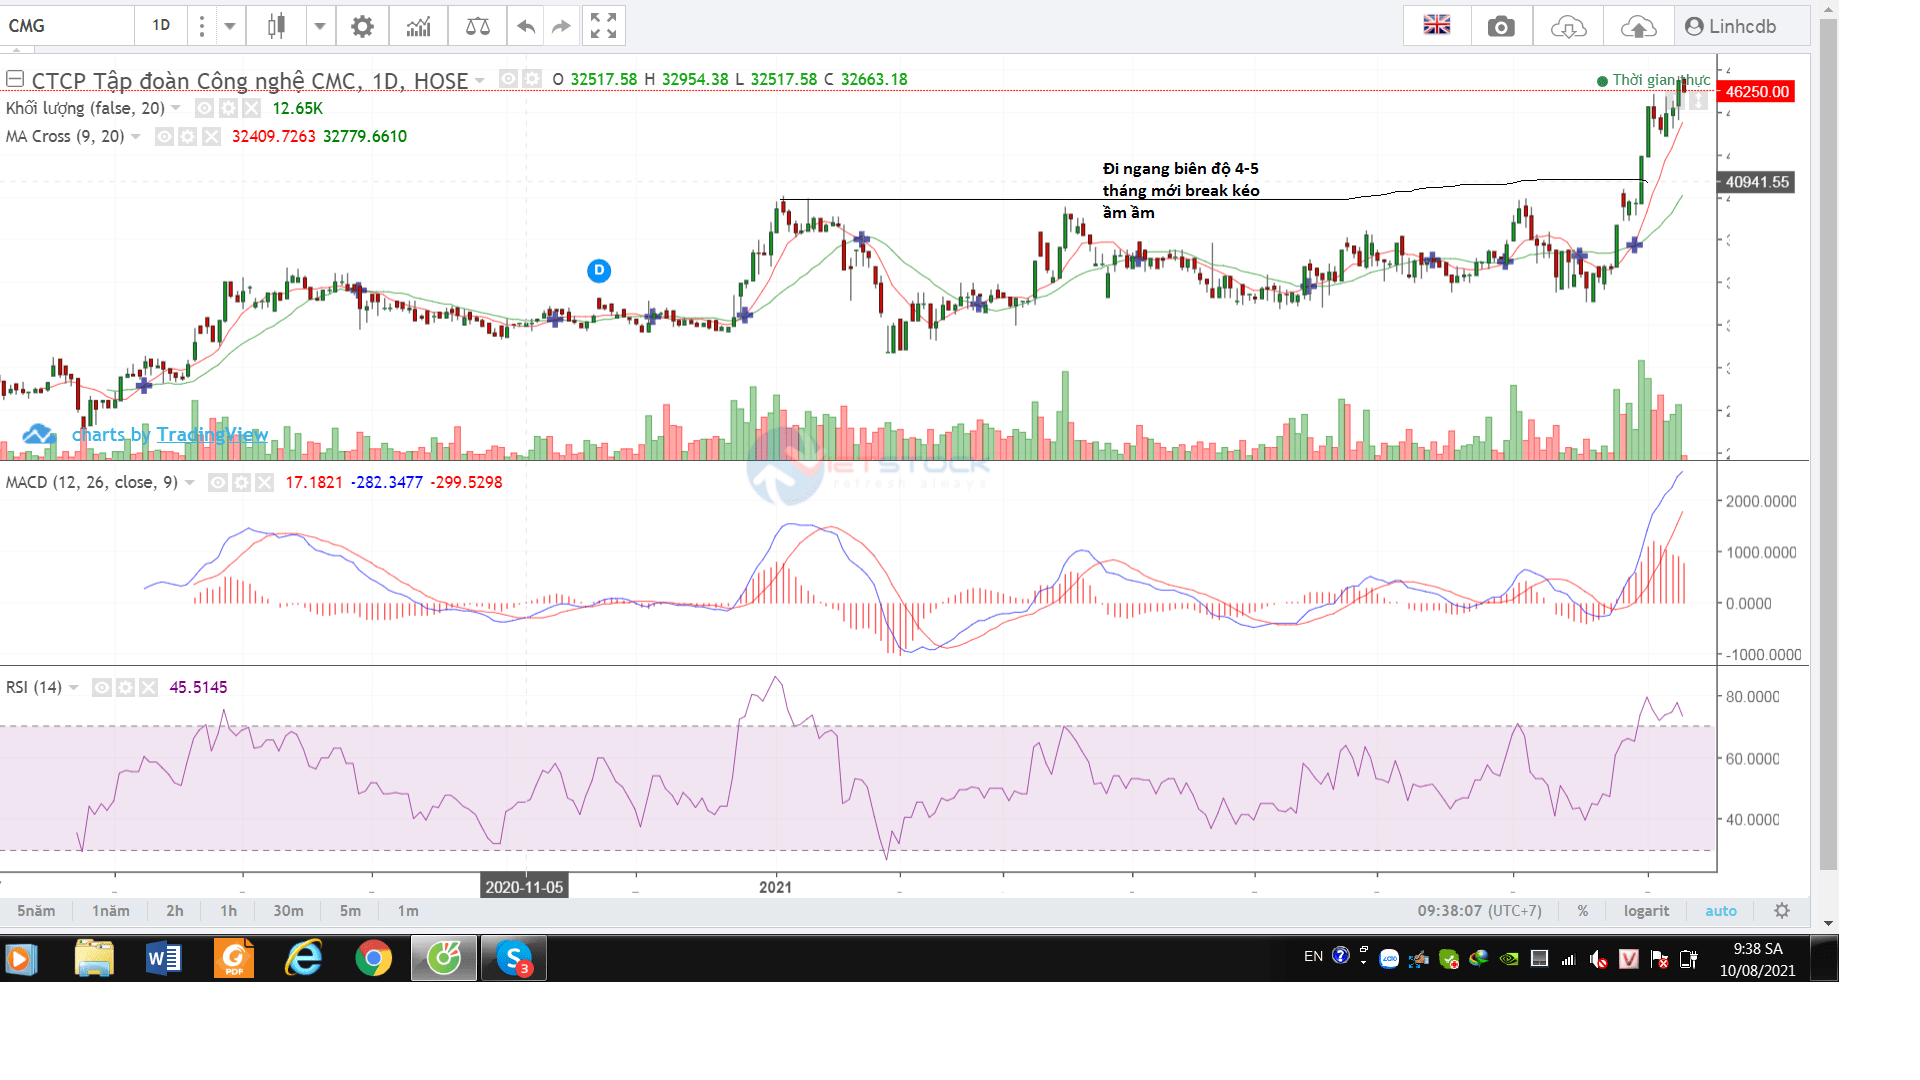Open Google Chrome from the taskbar
The width and height of the screenshot is (1920, 1080).
pos(373,958)
